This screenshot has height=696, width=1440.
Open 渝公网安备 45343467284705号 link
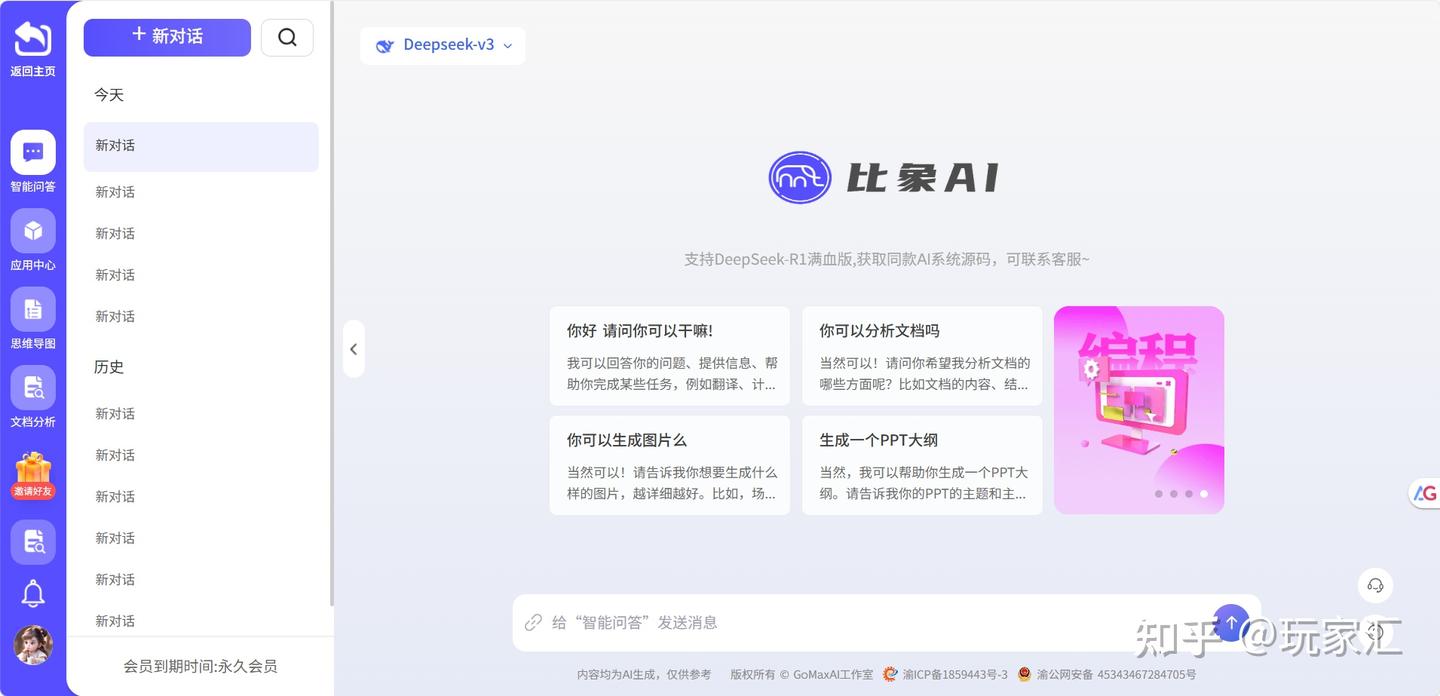pyautogui.click(x=1116, y=675)
